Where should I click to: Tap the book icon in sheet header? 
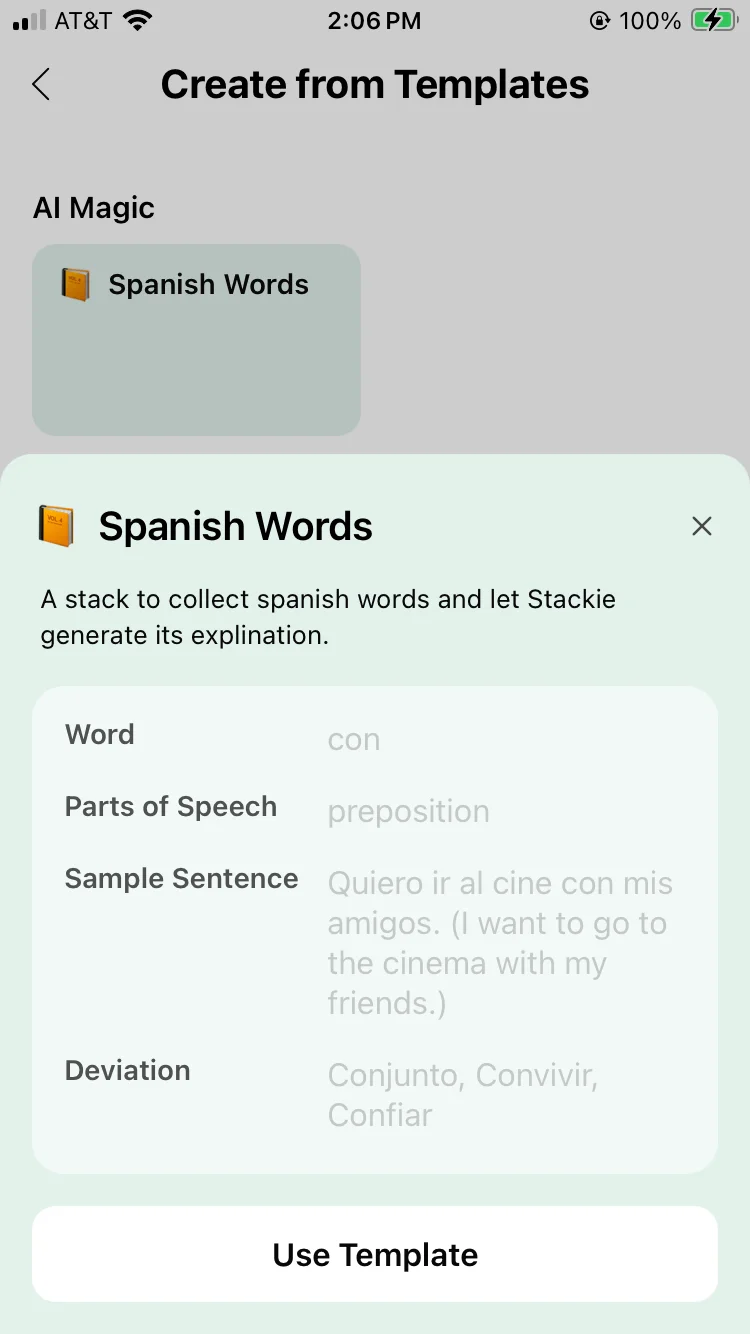(x=57, y=526)
